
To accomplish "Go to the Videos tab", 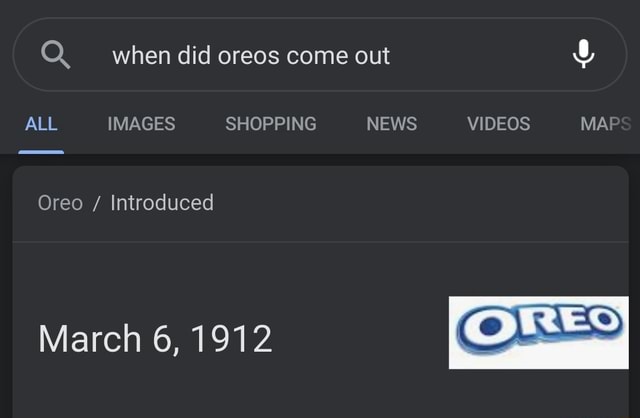I will pyautogui.click(x=498, y=124).
